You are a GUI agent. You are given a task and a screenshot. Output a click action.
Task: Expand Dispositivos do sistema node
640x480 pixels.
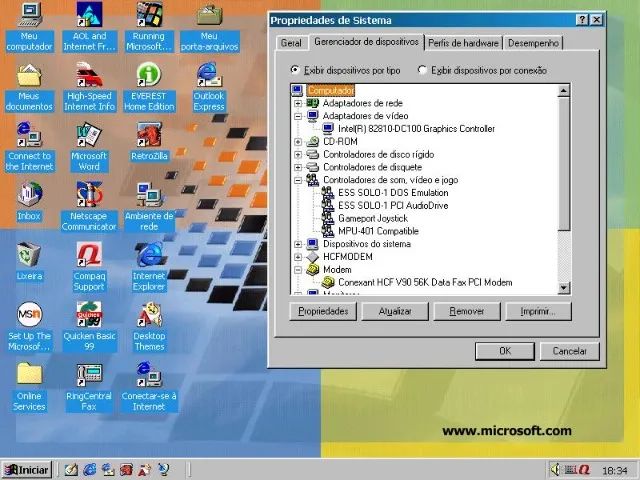pos(298,244)
